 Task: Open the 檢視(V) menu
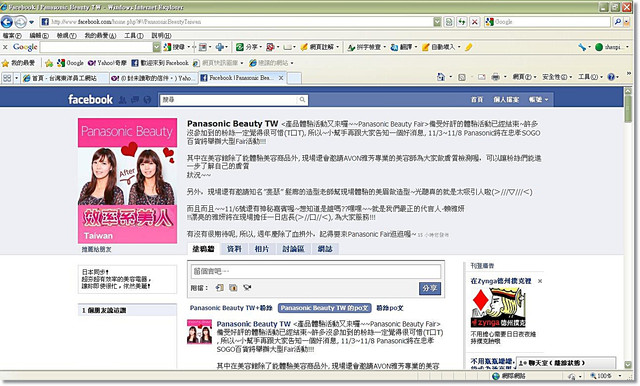pos(66,35)
